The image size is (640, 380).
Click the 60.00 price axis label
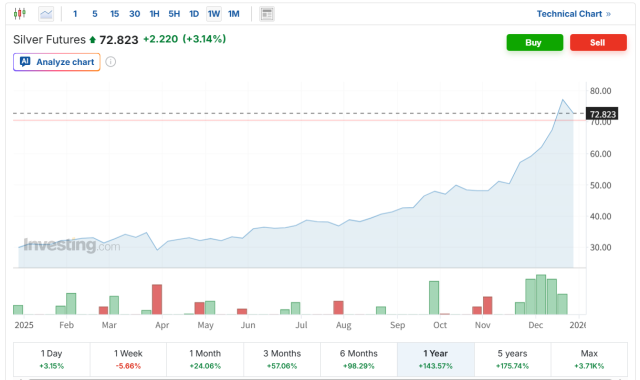[600, 154]
